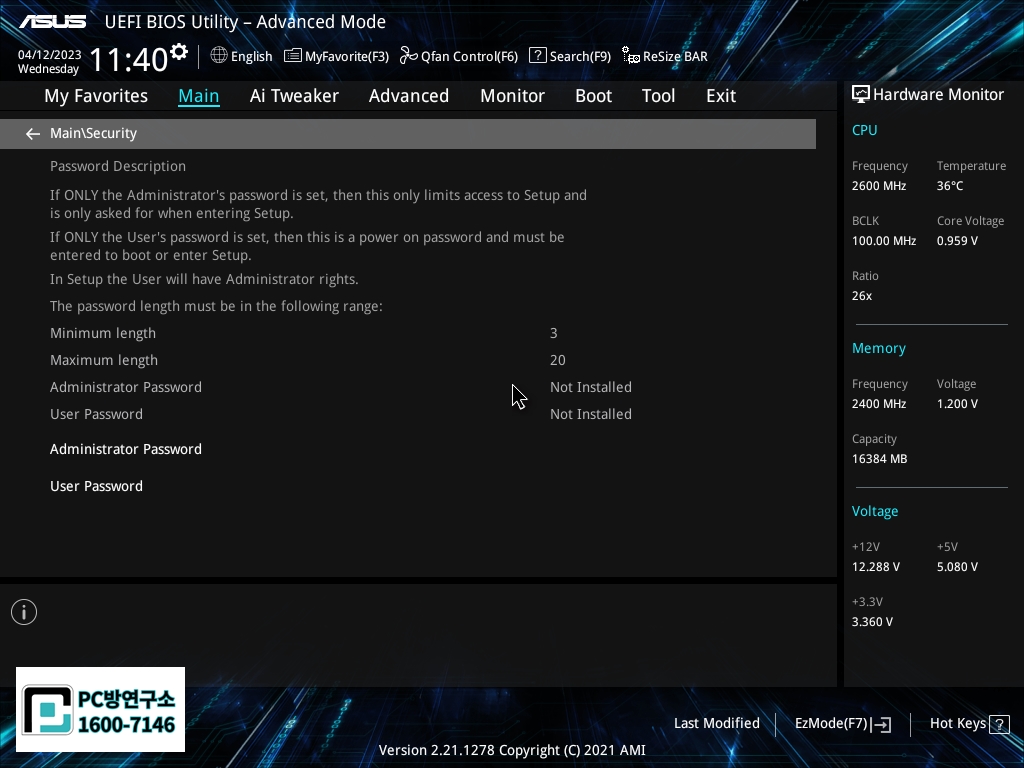Set the Administrator Password option

[125, 449]
